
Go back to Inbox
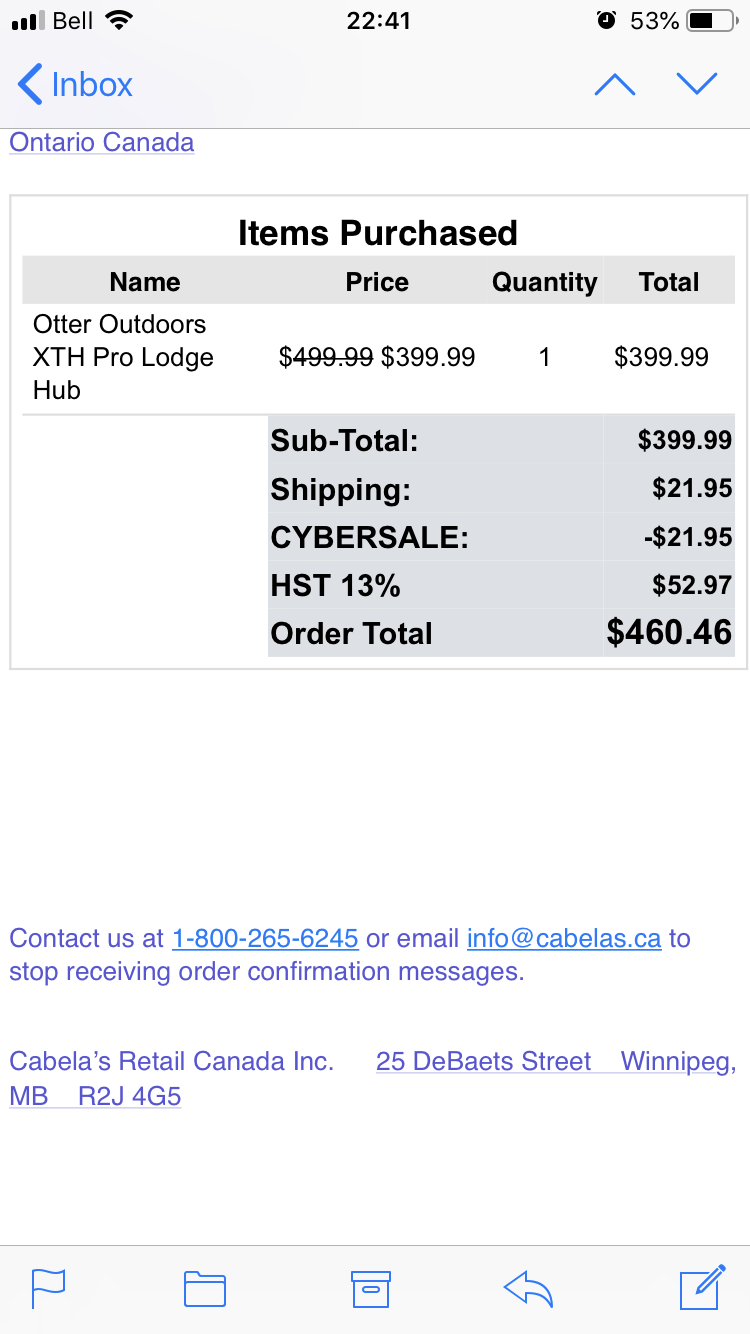coord(75,84)
